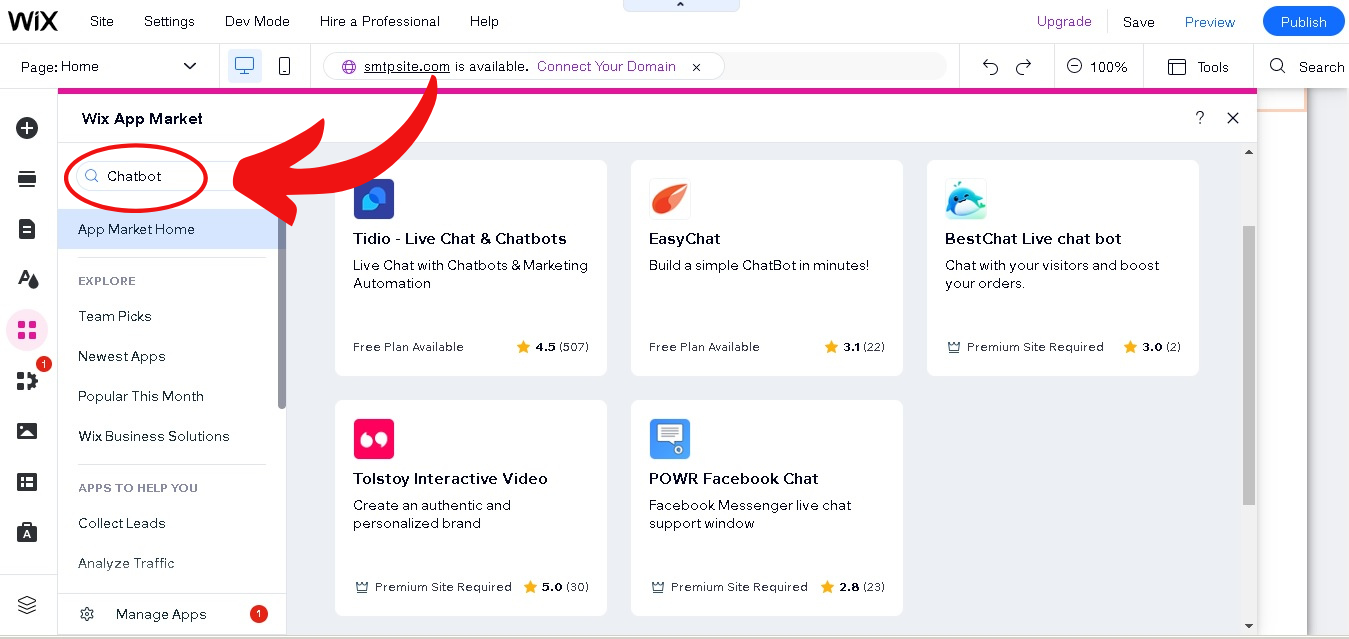Open the Pages & Menu document icon
Viewport: 1349px width, 639px height.
(x=27, y=229)
